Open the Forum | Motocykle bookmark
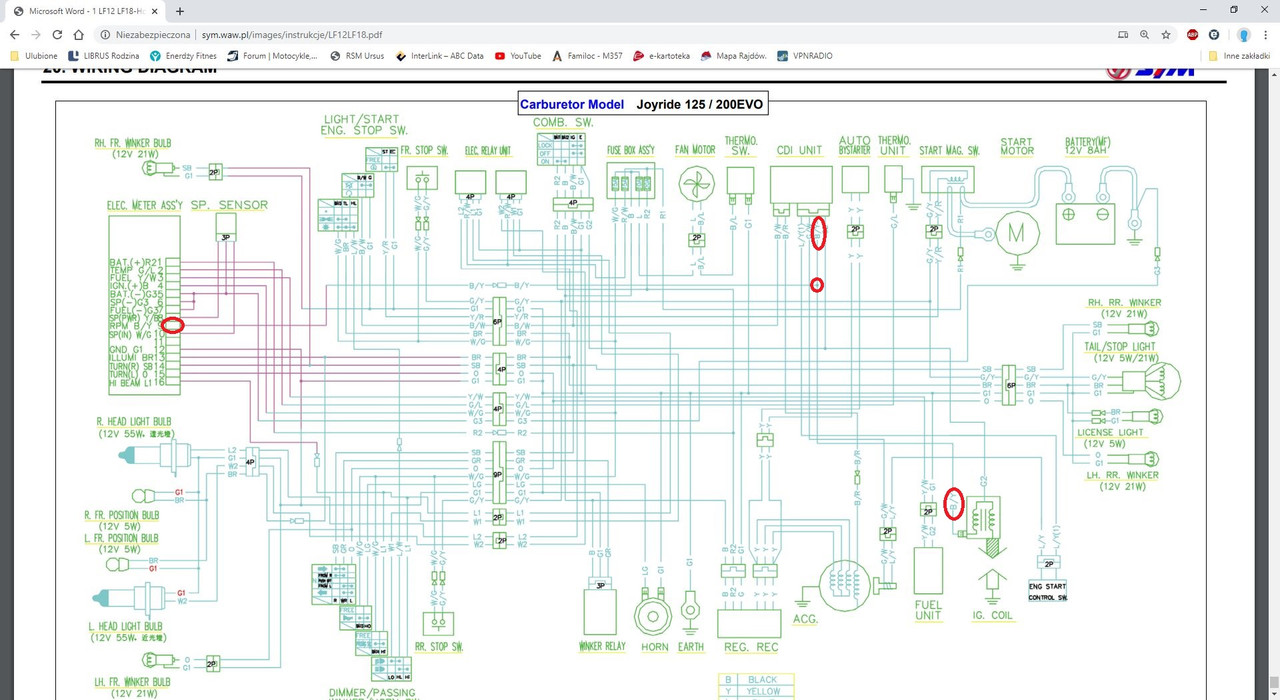Image resolution: width=1280 pixels, height=700 pixels. (273, 56)
